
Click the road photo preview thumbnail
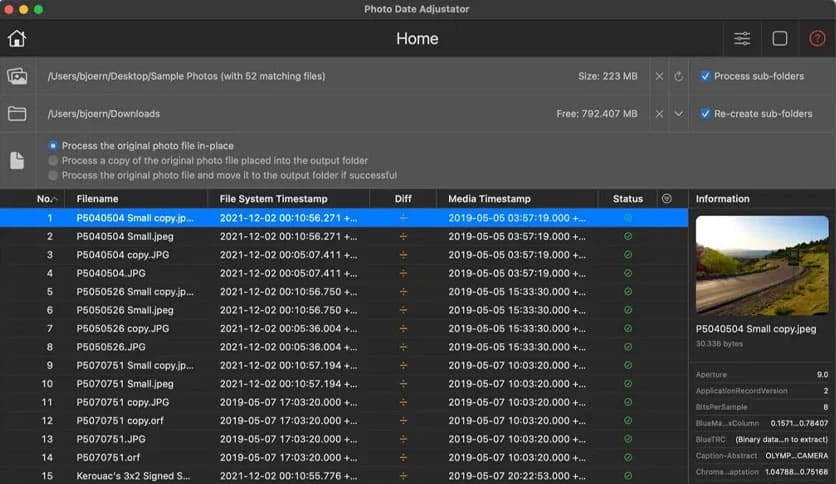762,265
